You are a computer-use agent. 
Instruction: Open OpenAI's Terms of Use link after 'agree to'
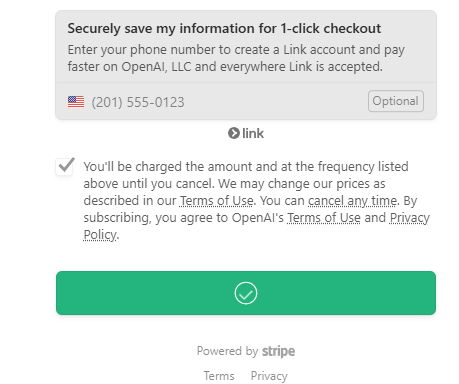(324, 218)
